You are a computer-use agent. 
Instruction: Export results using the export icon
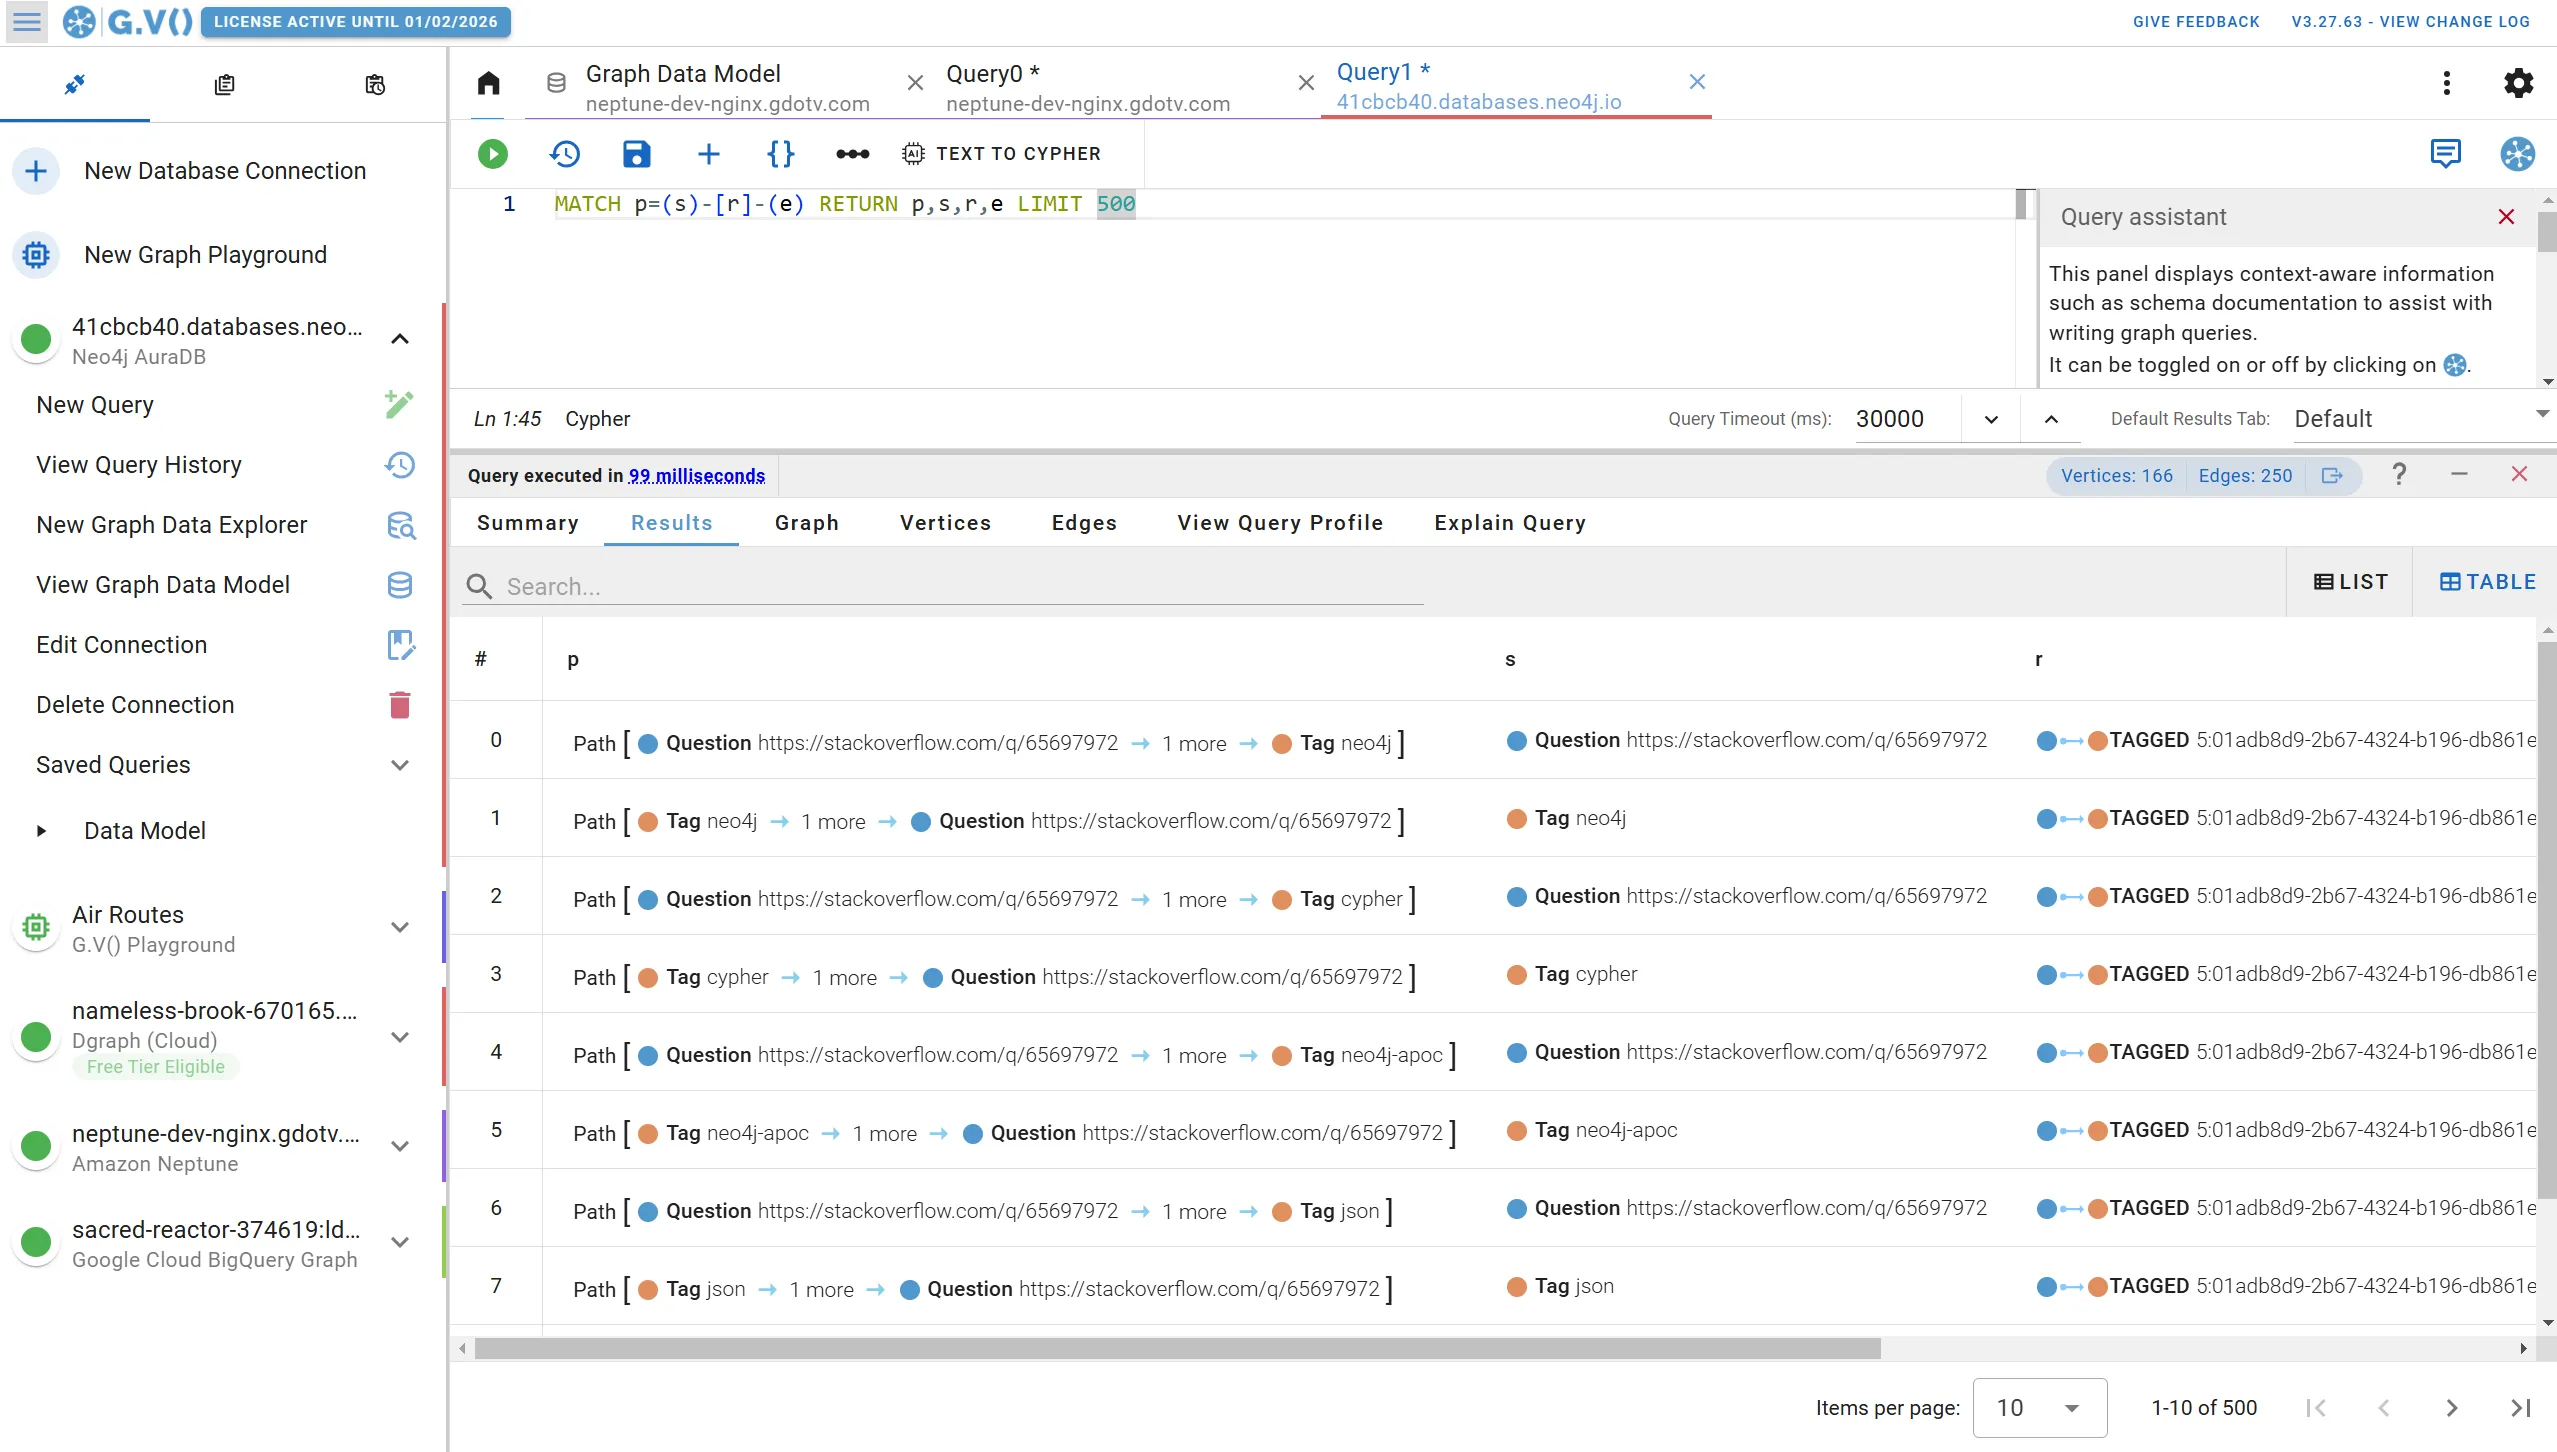(x=2332, y=476)
